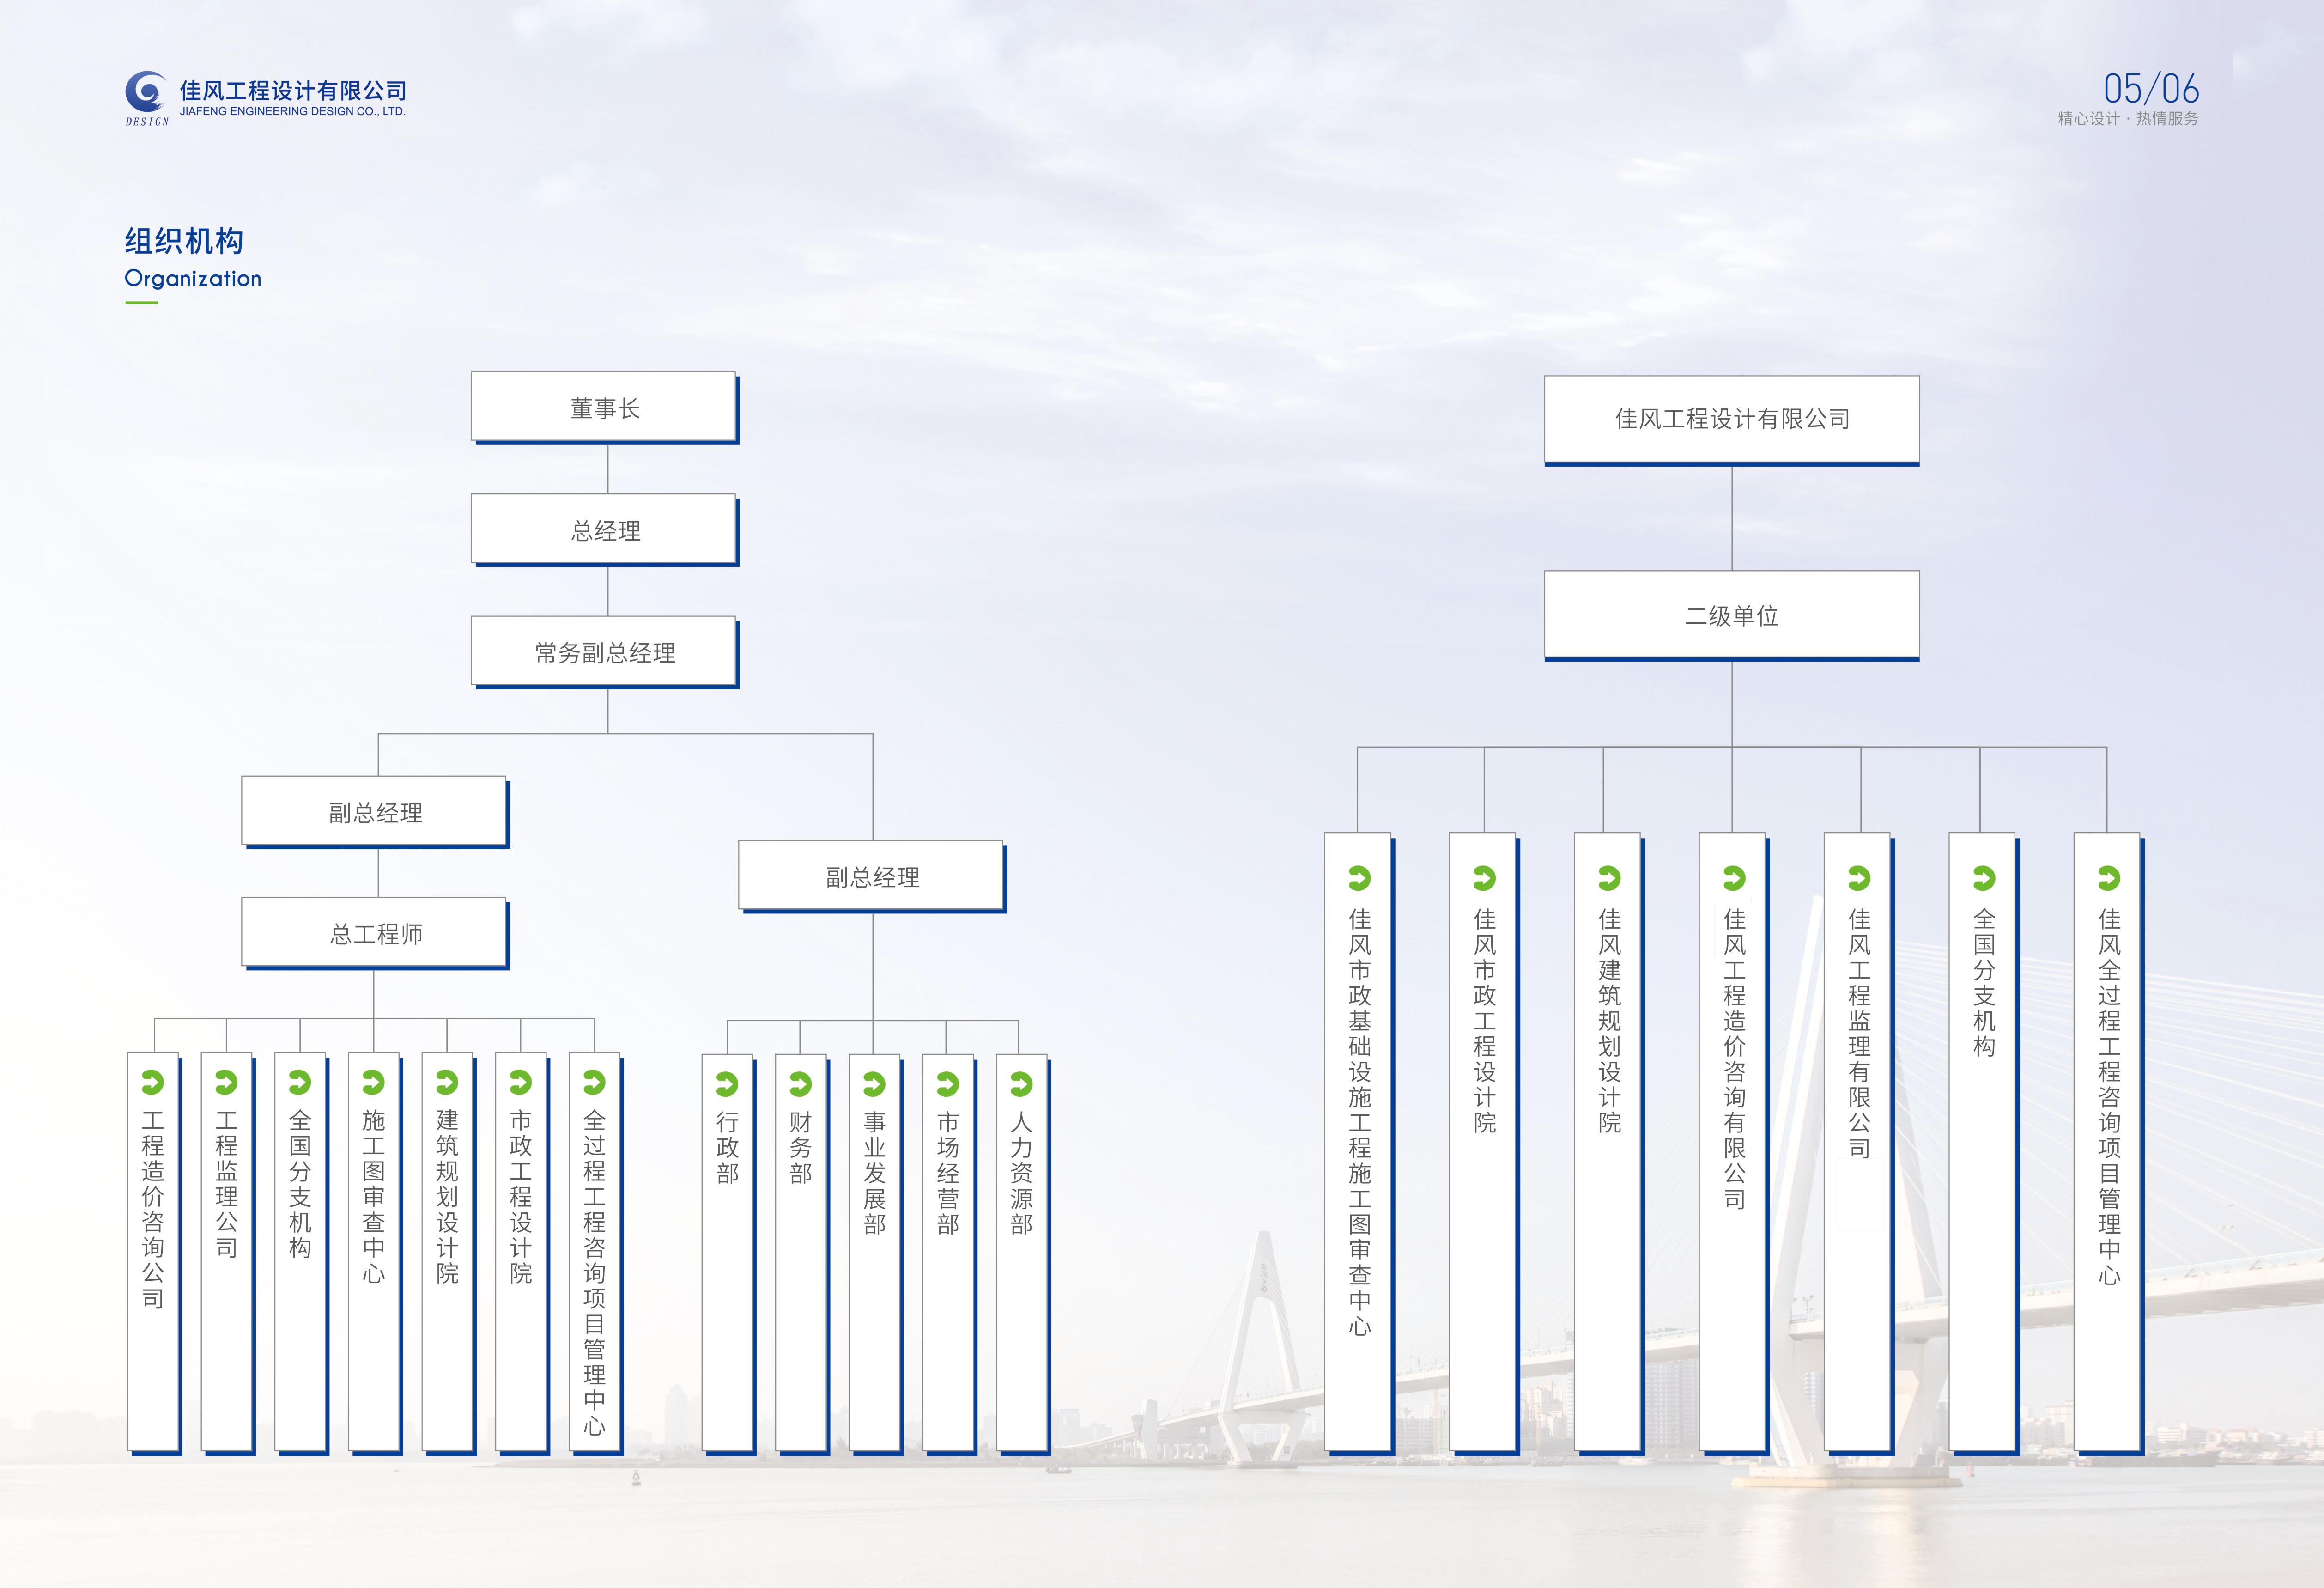Select the 常务副总经理 box

[605, 652]
